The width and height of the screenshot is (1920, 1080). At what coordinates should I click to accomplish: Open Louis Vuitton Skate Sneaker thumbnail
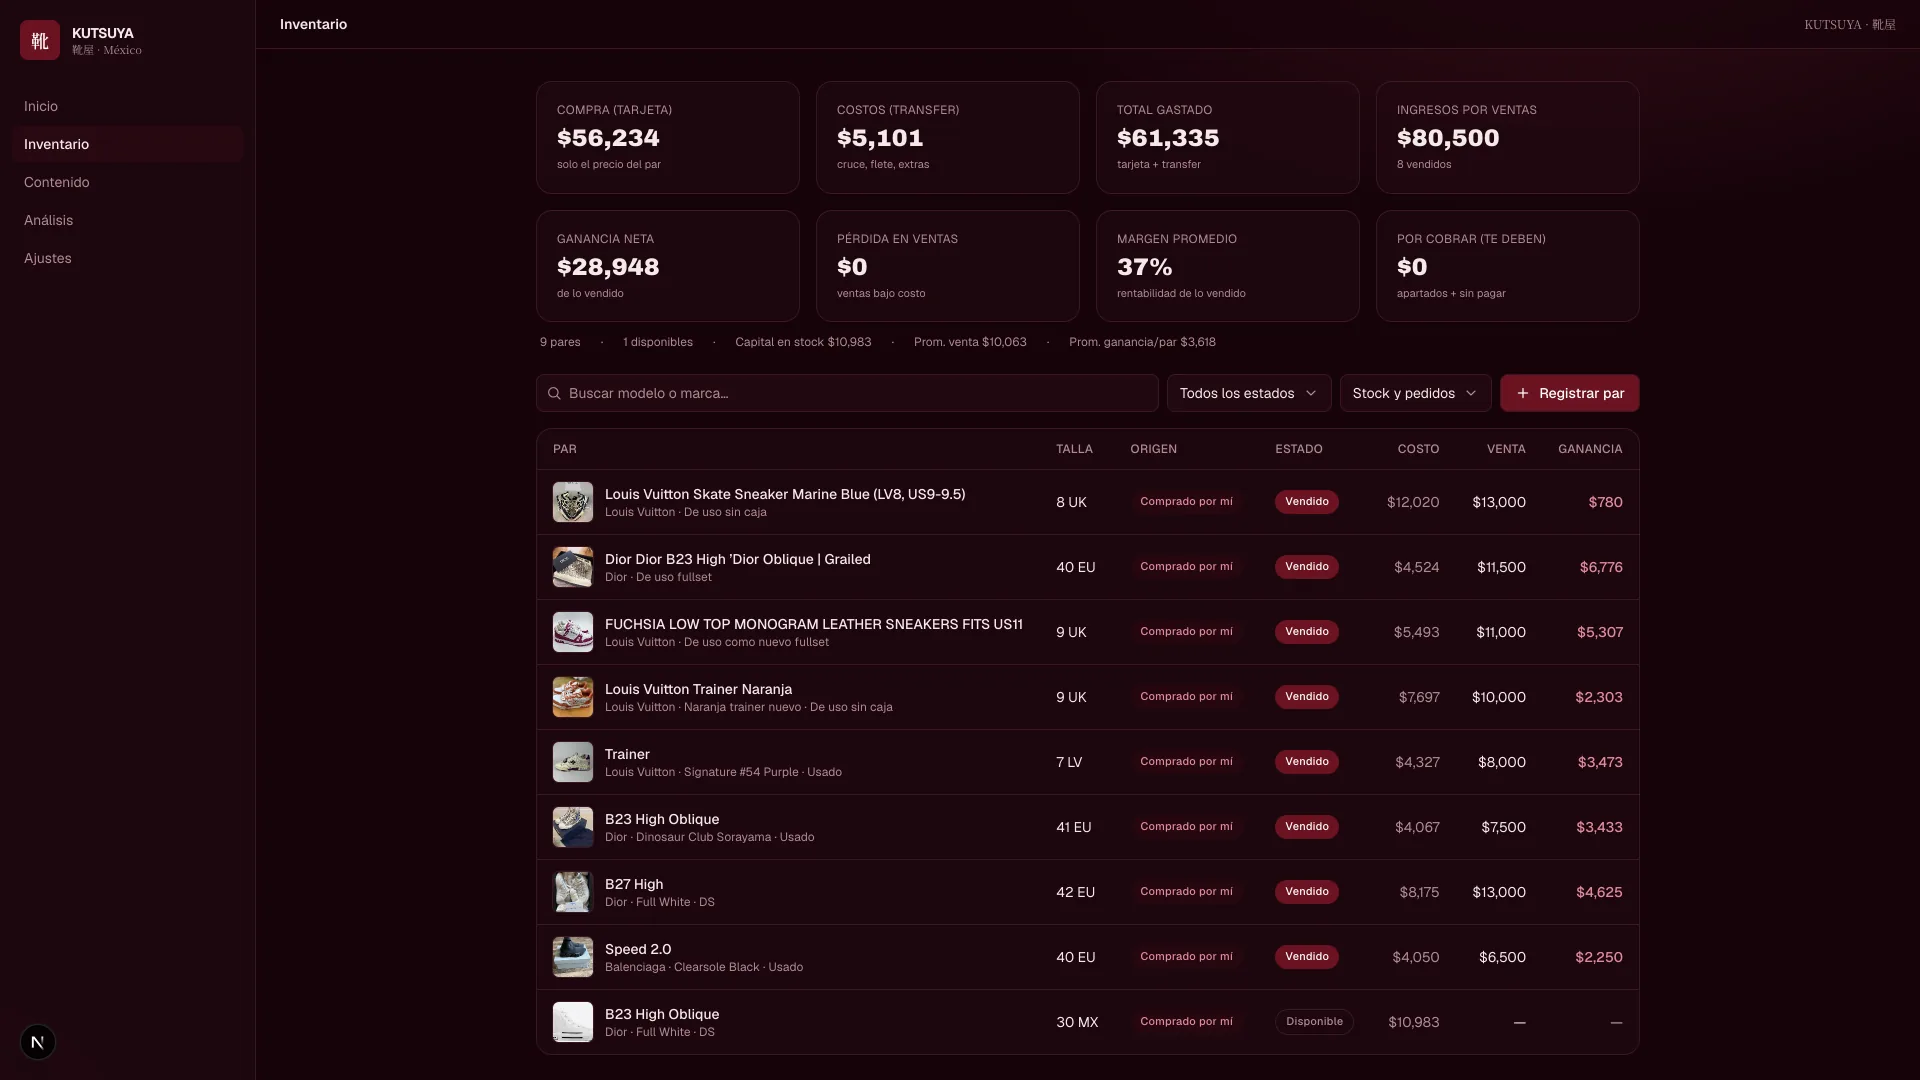click(573, 502)
